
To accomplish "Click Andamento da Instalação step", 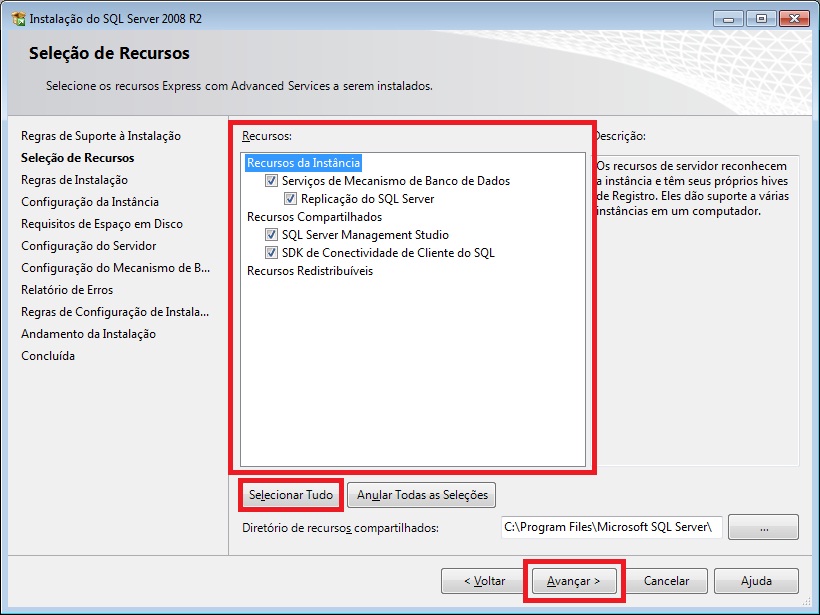I will (x=88, y=334).
